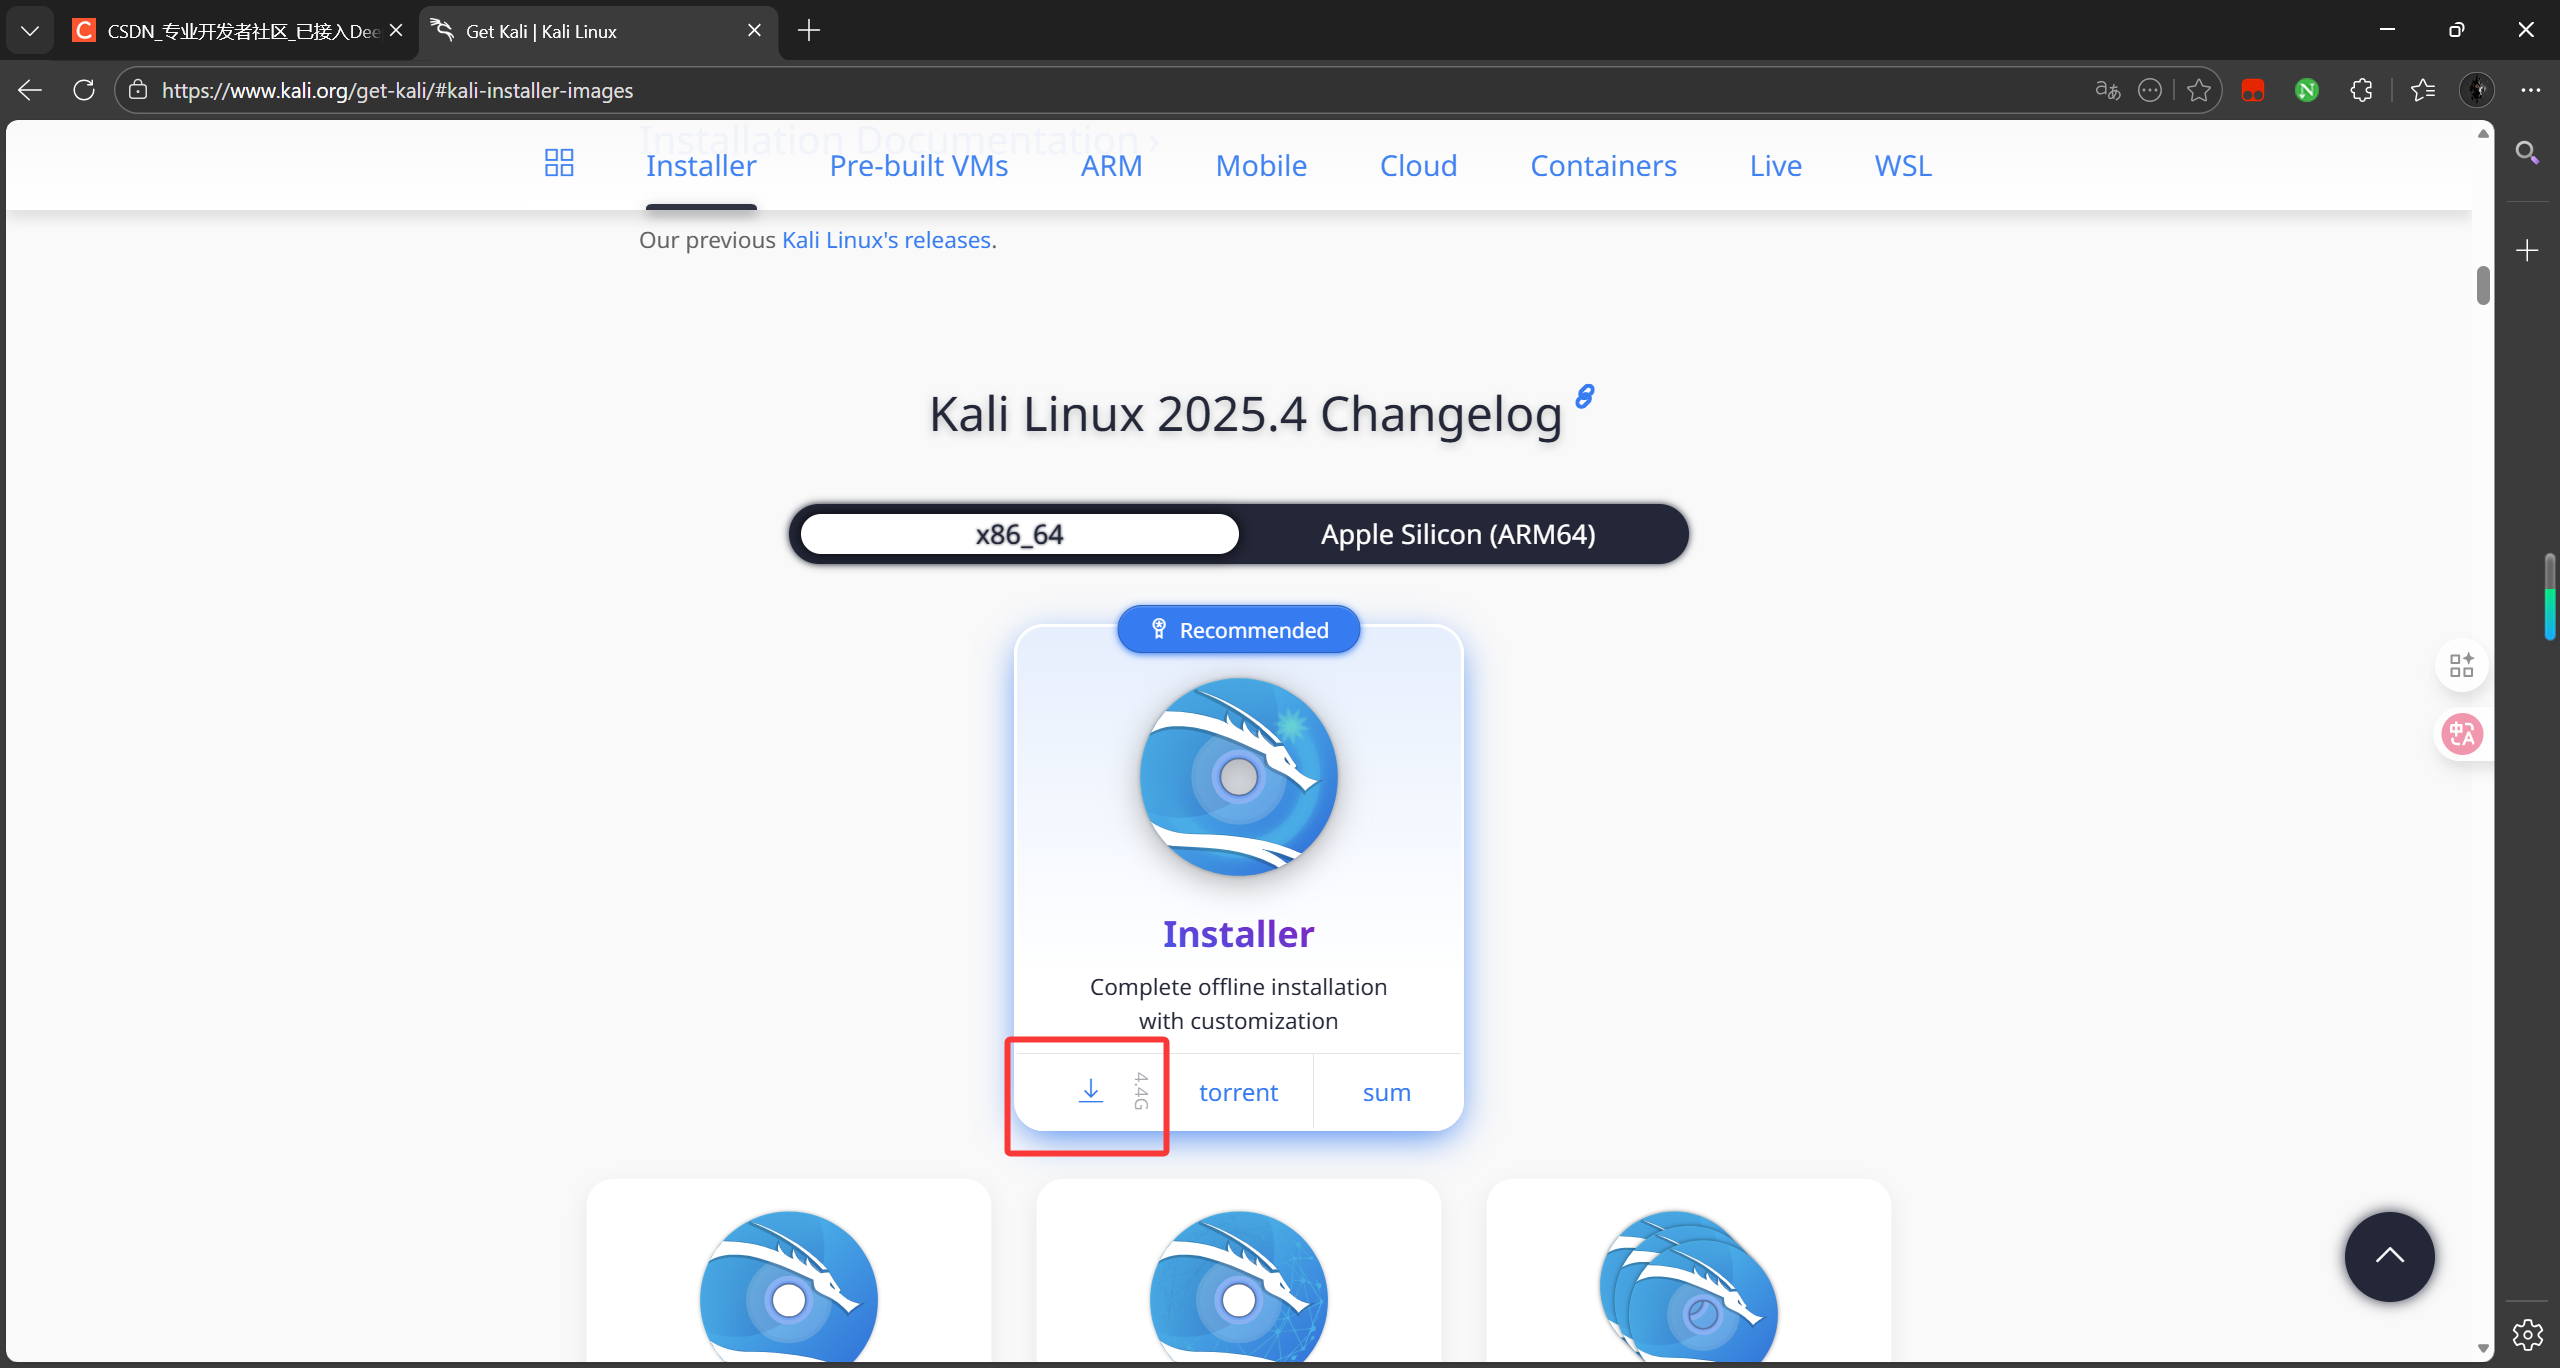Switch to the Containers tab
The image size is (2560, 1368).
(x=1602, y=166)
